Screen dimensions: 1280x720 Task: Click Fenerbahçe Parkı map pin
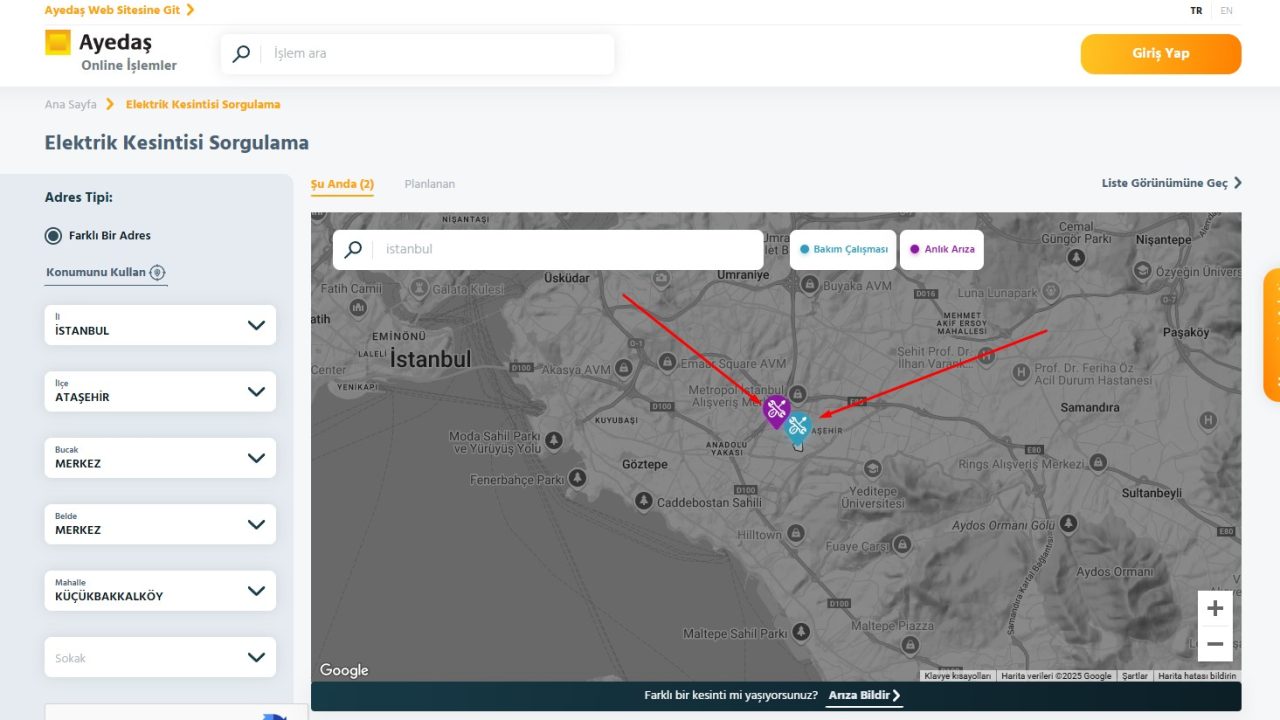(579, 480)
